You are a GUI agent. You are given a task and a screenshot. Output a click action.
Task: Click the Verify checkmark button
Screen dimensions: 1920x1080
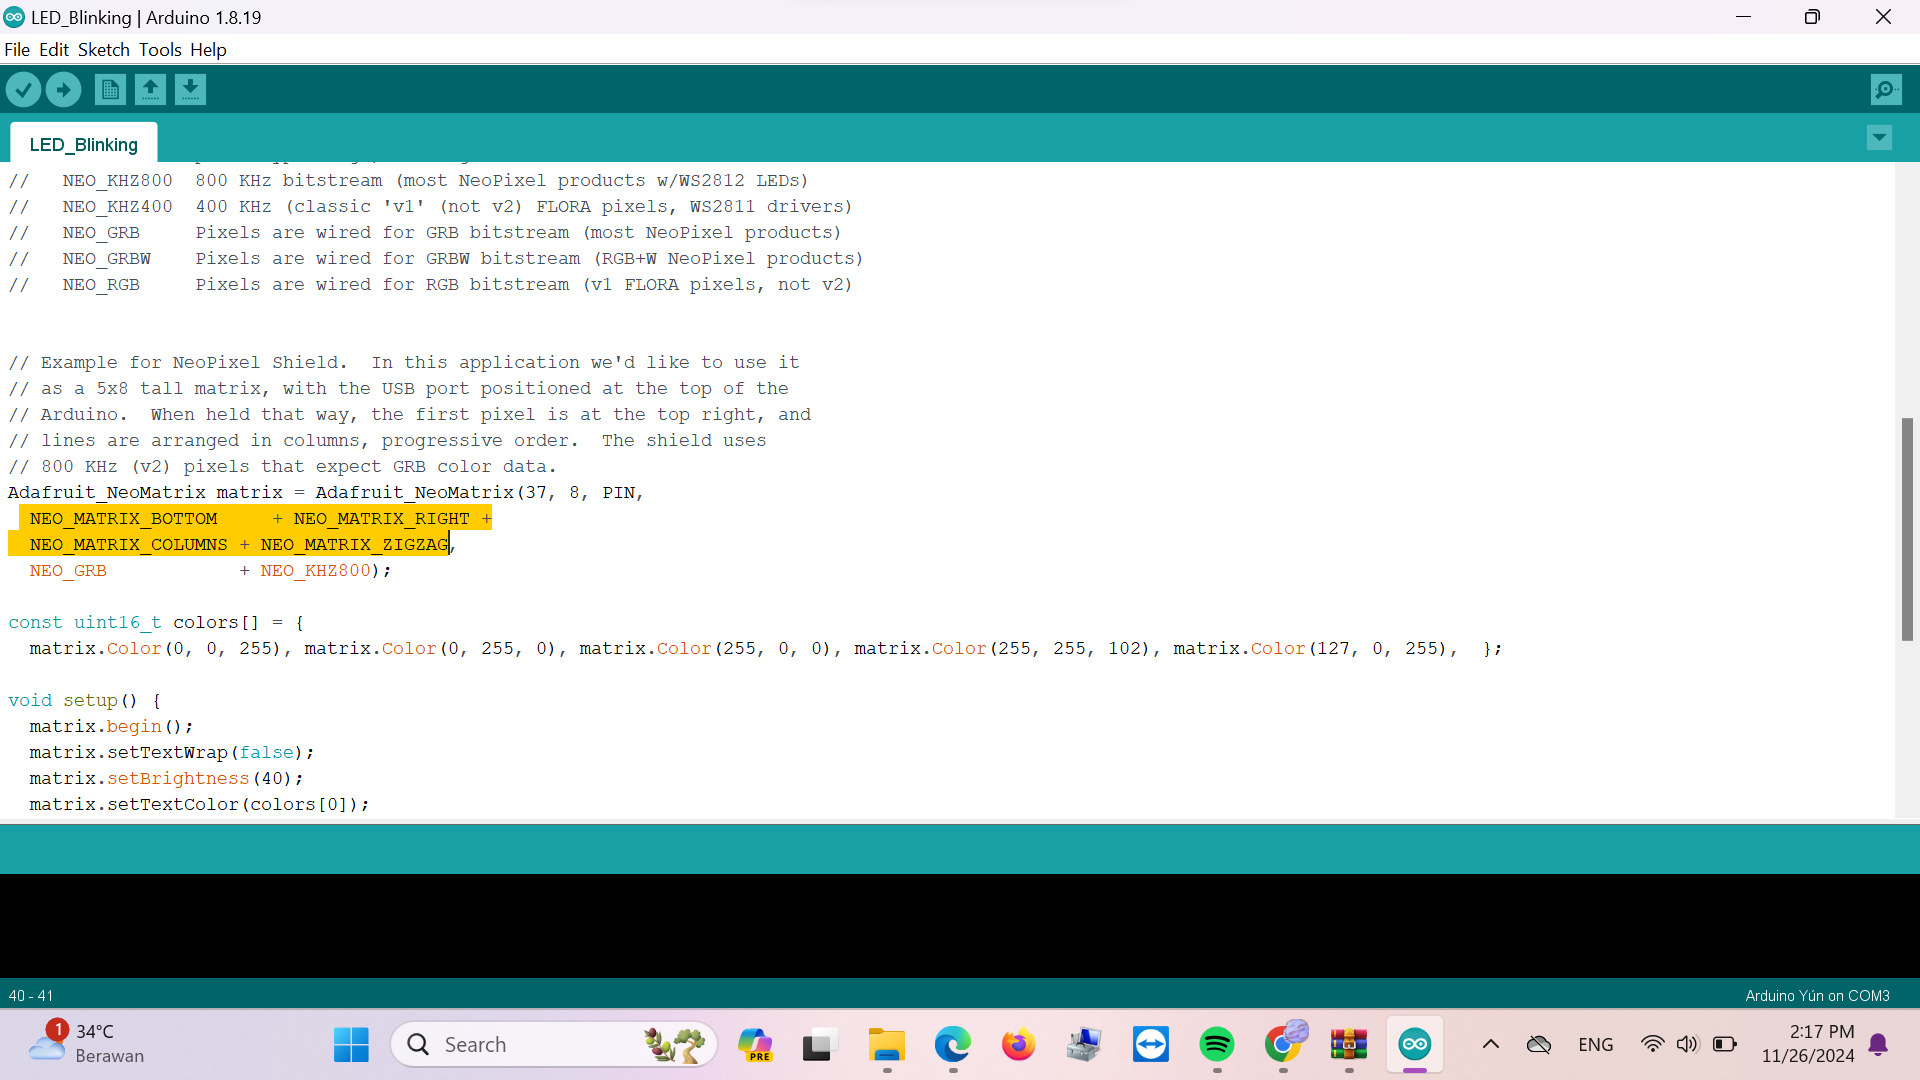(23, 90)
